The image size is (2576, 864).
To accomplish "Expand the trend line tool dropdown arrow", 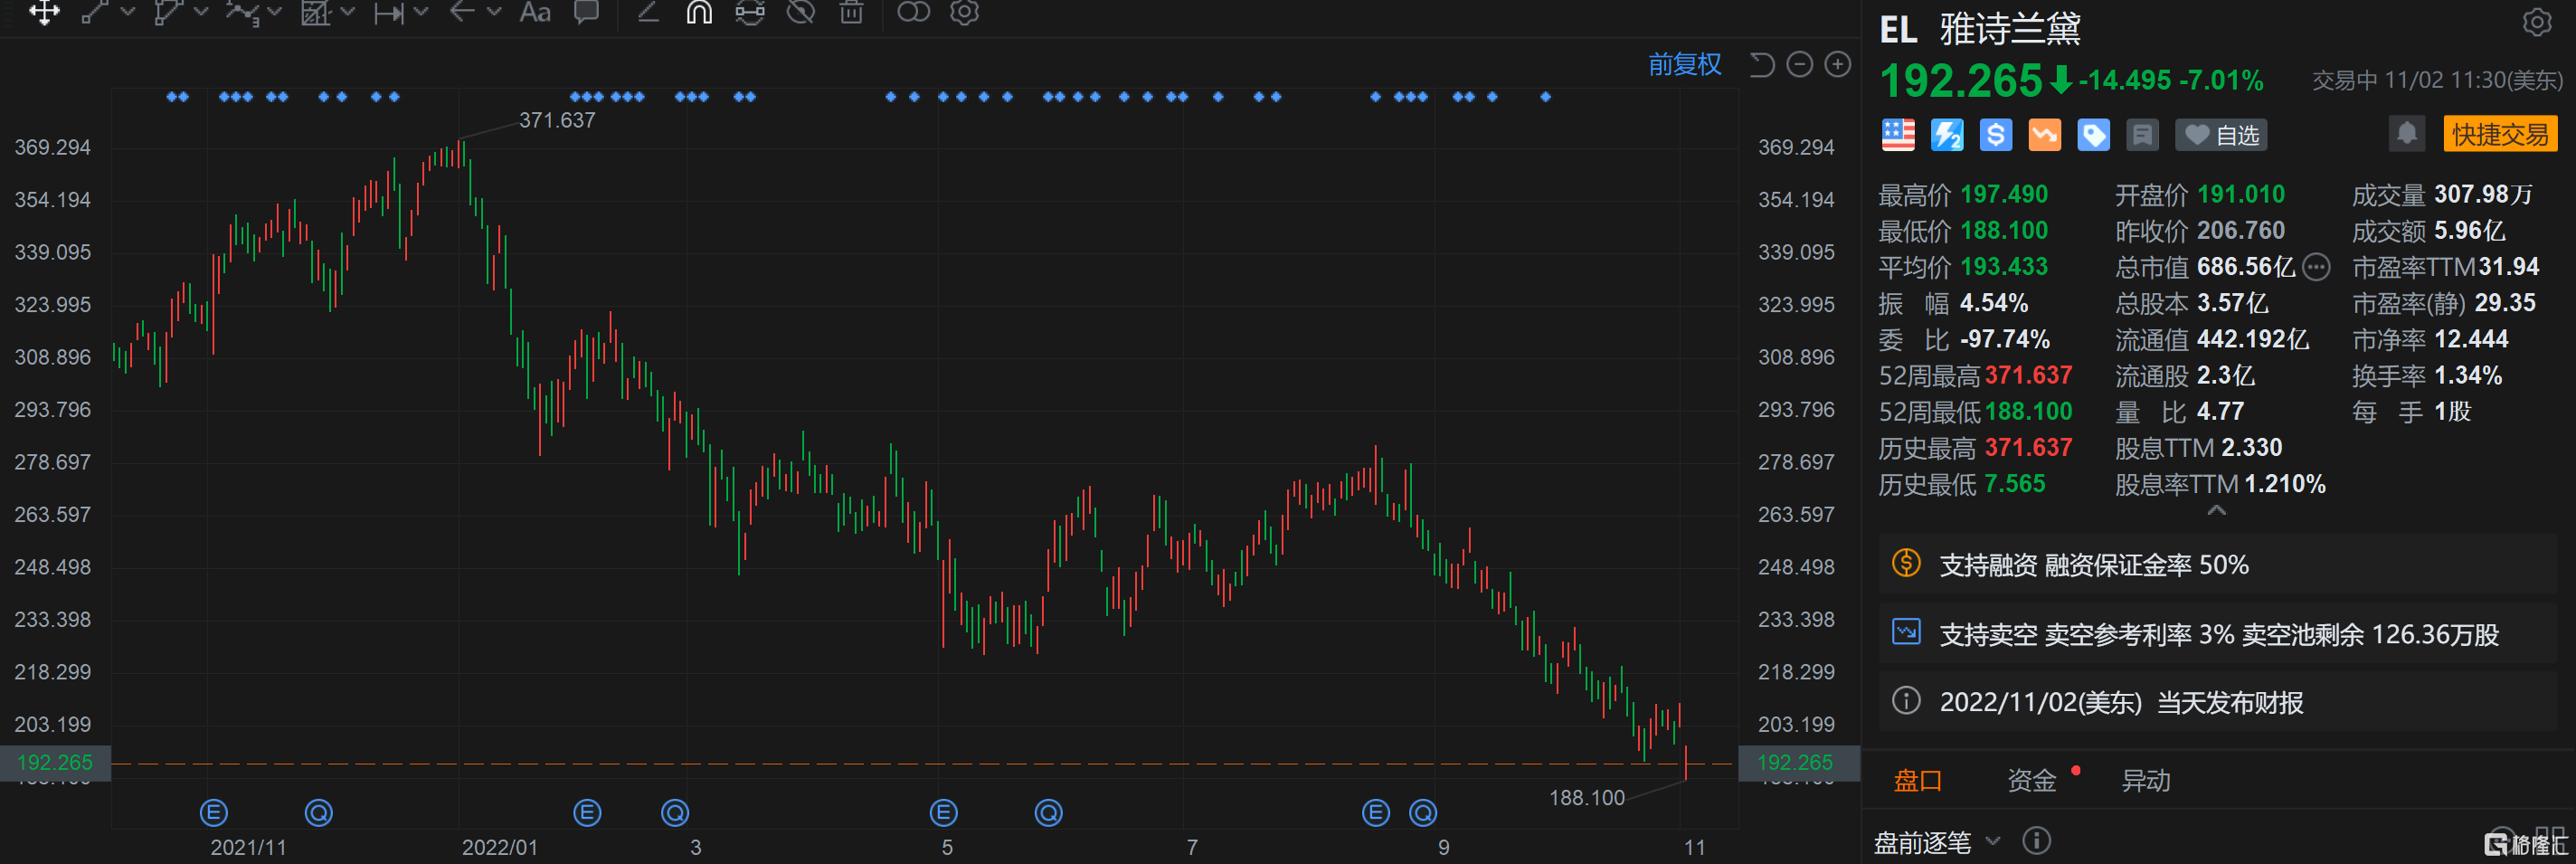I will tap(127, 12).
